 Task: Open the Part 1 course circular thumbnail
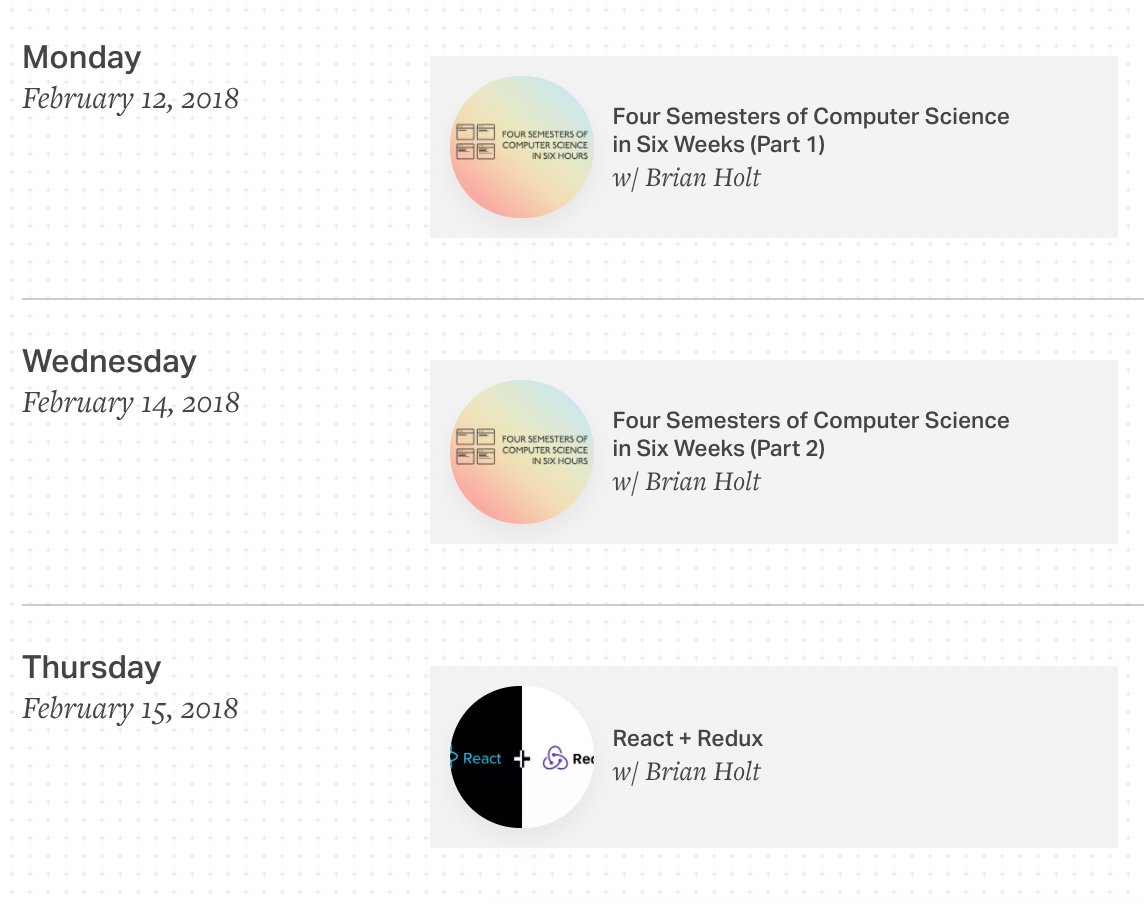(x=522, y=147)
